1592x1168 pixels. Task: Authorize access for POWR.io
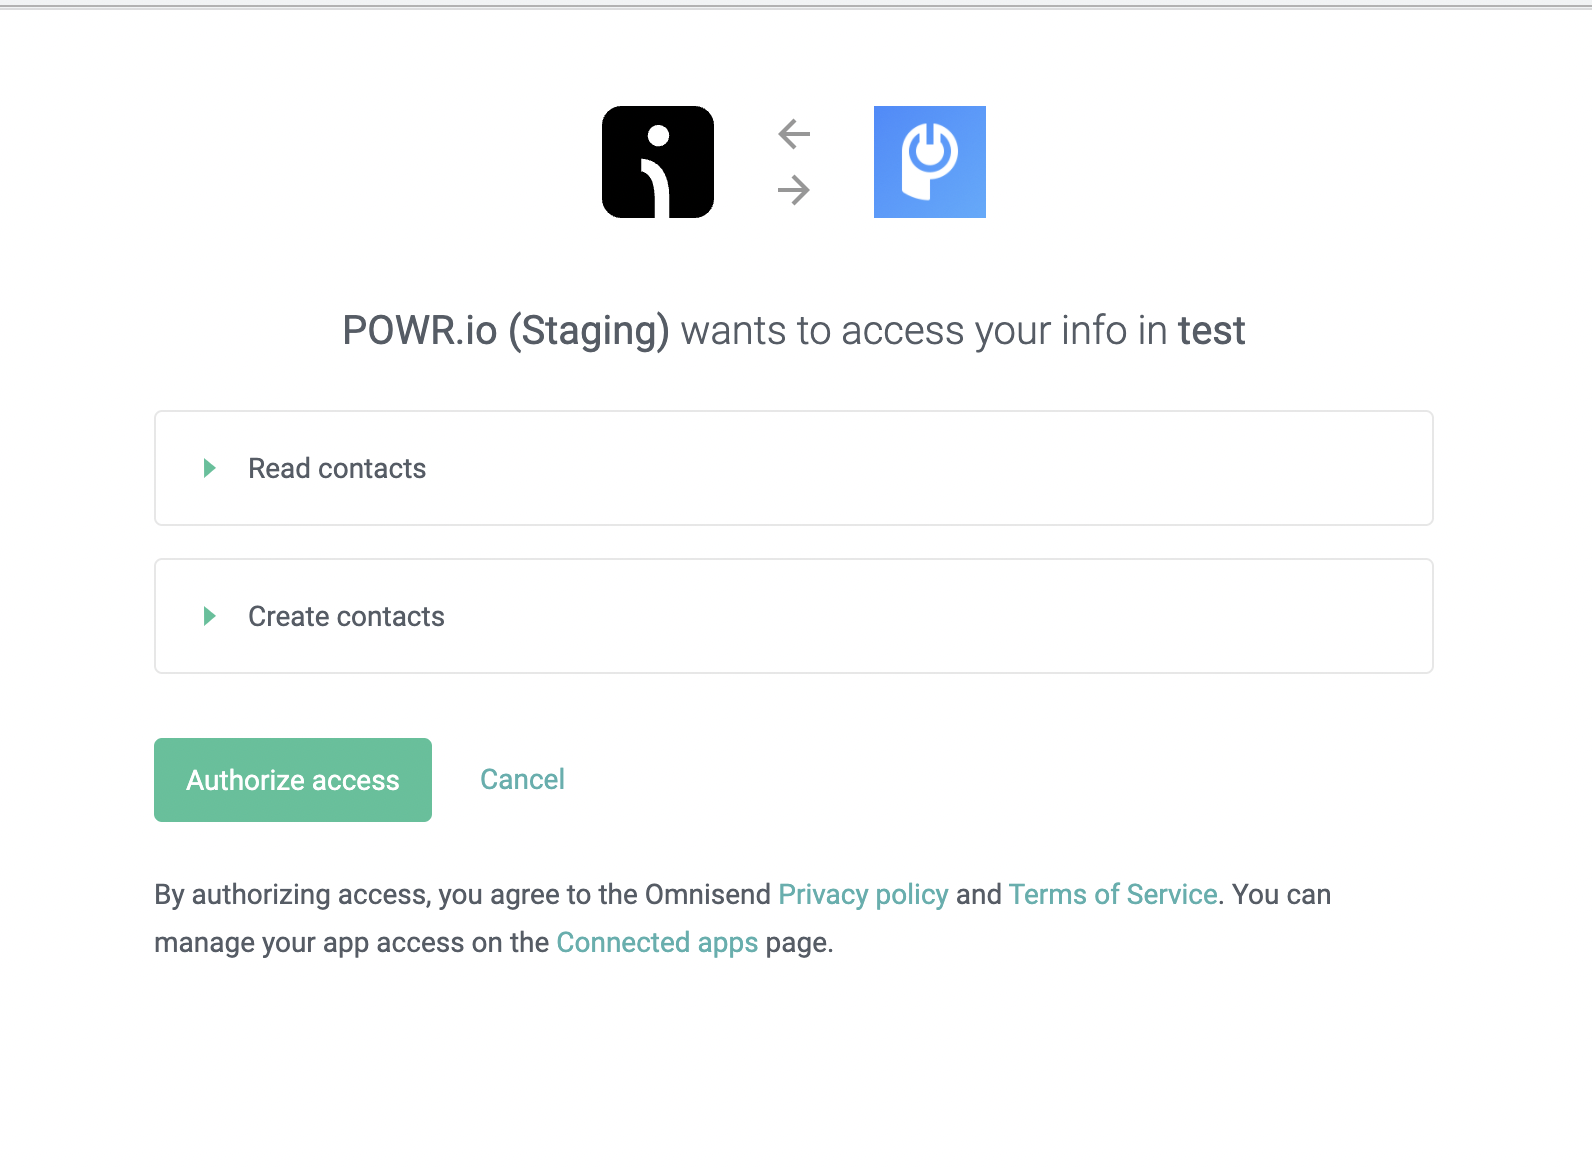click(293, 780)
